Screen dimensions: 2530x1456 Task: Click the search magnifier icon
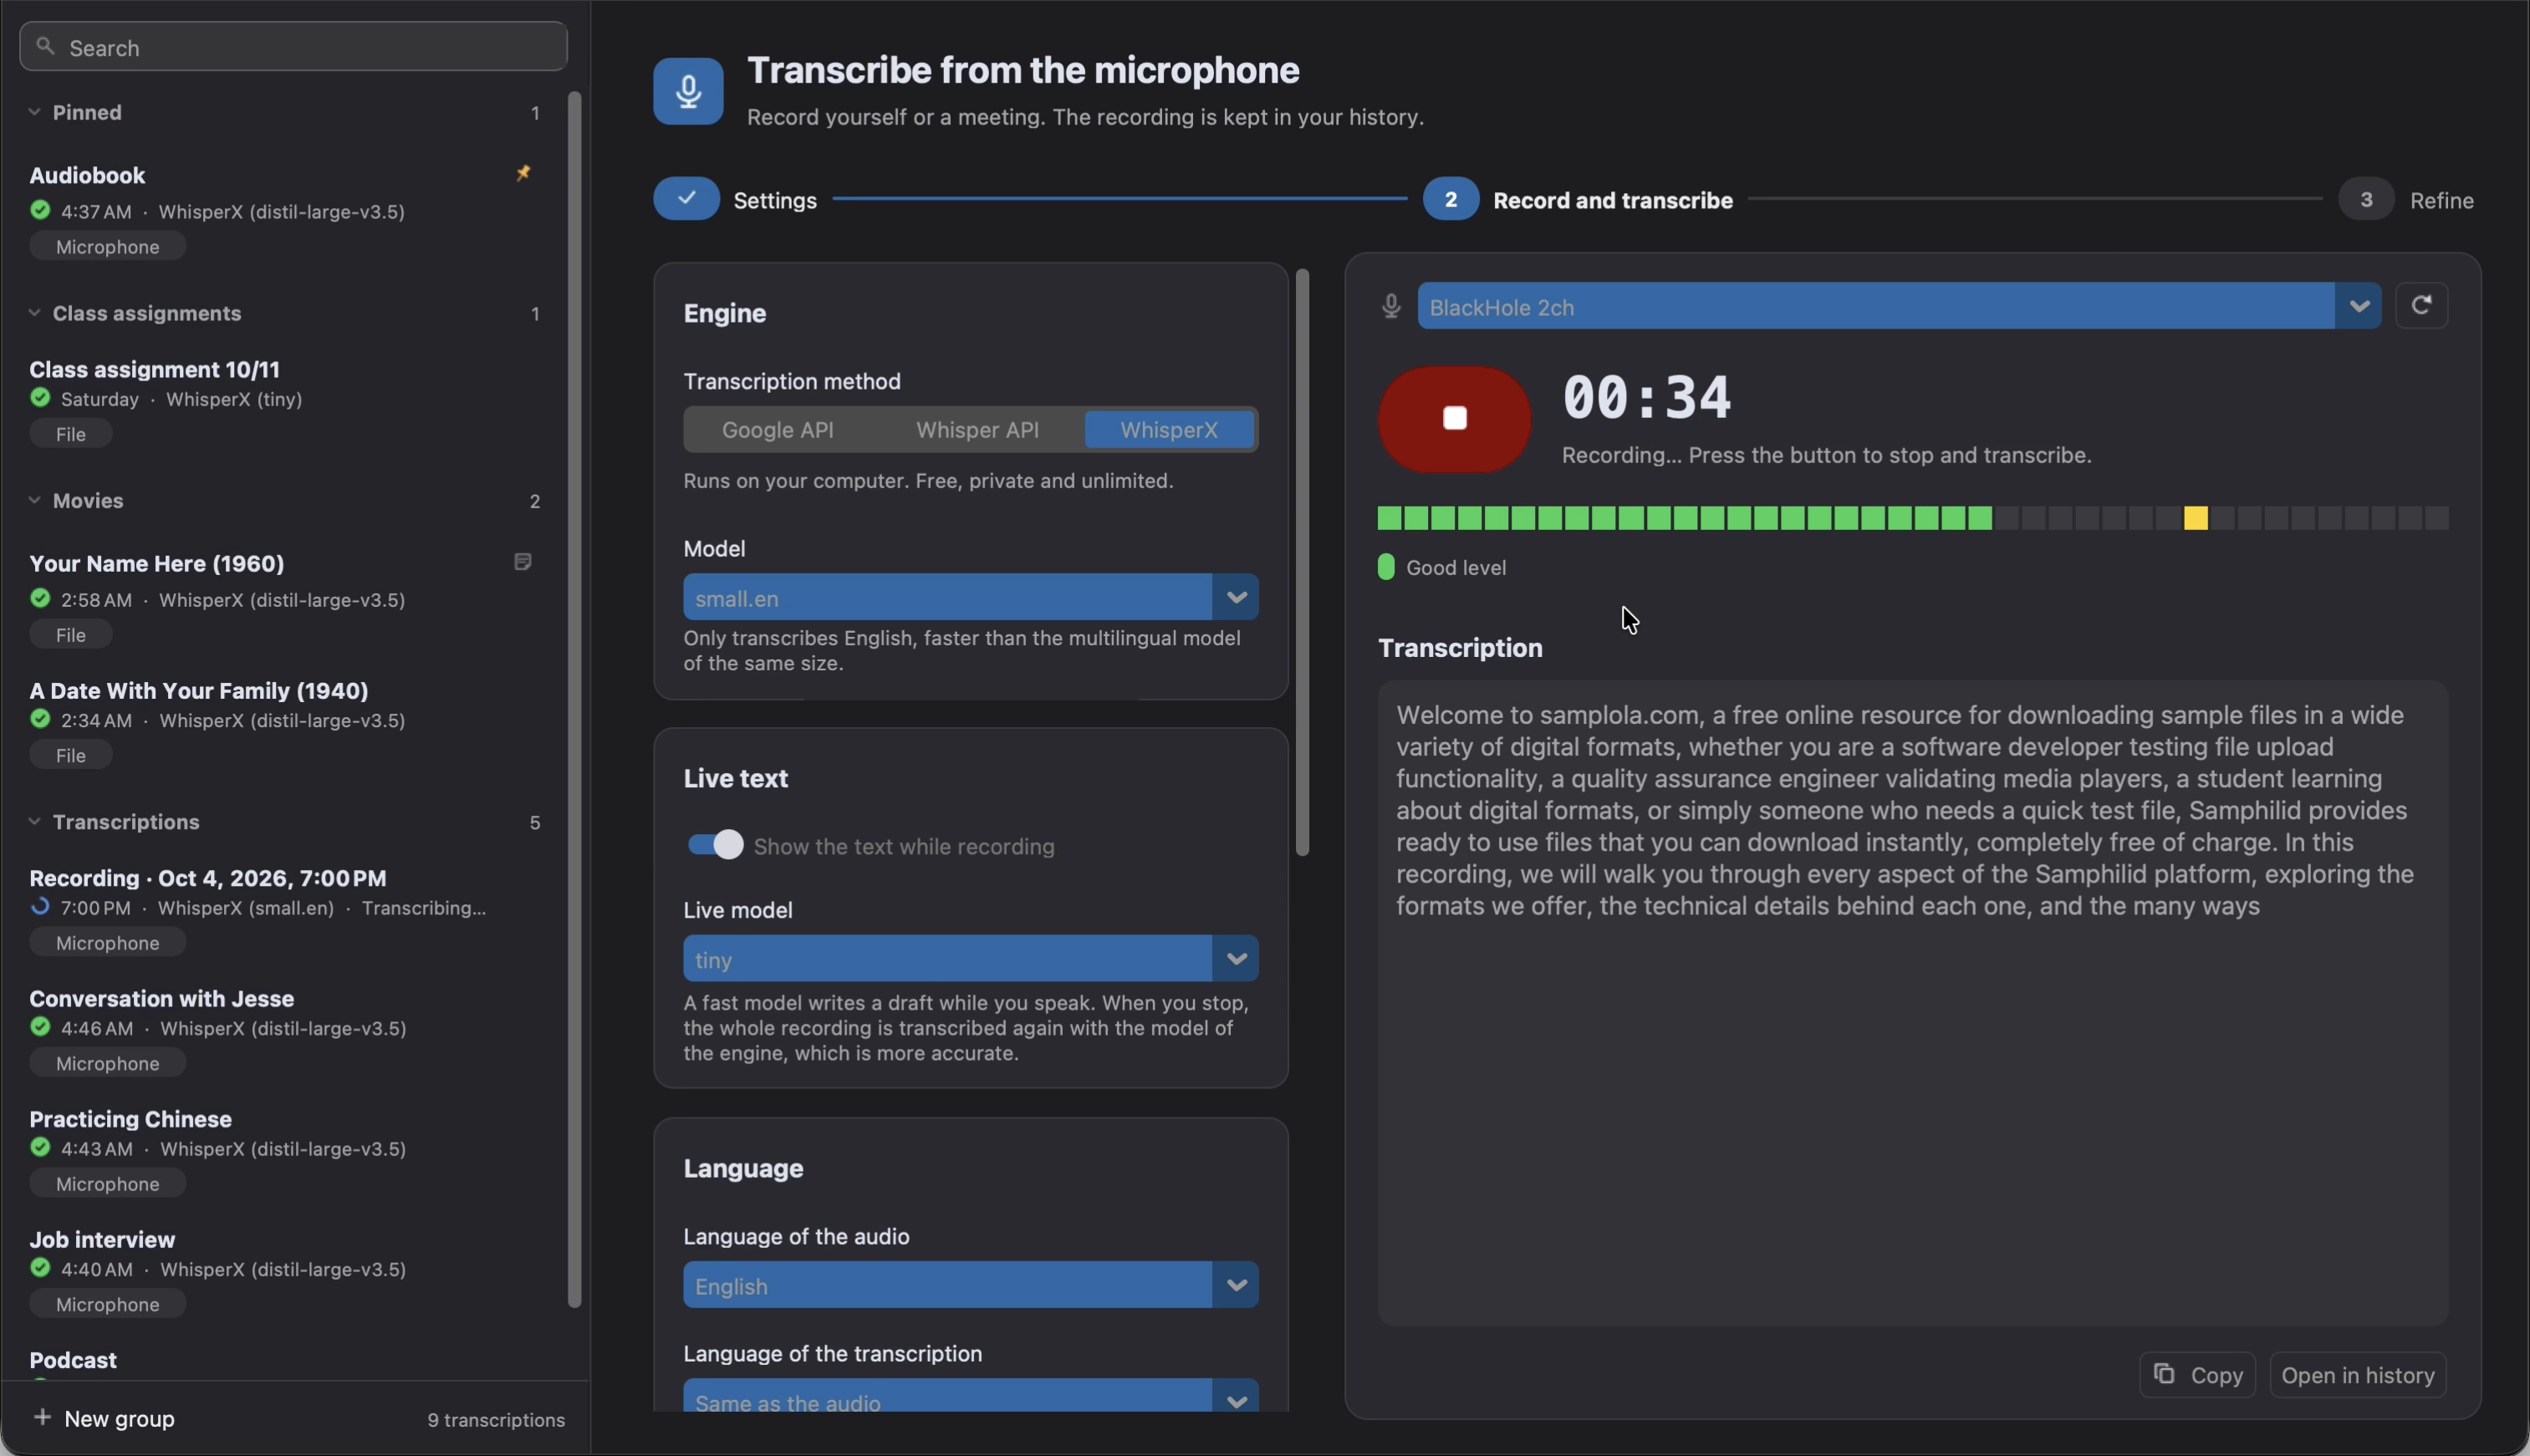click(x=45, y=46)
